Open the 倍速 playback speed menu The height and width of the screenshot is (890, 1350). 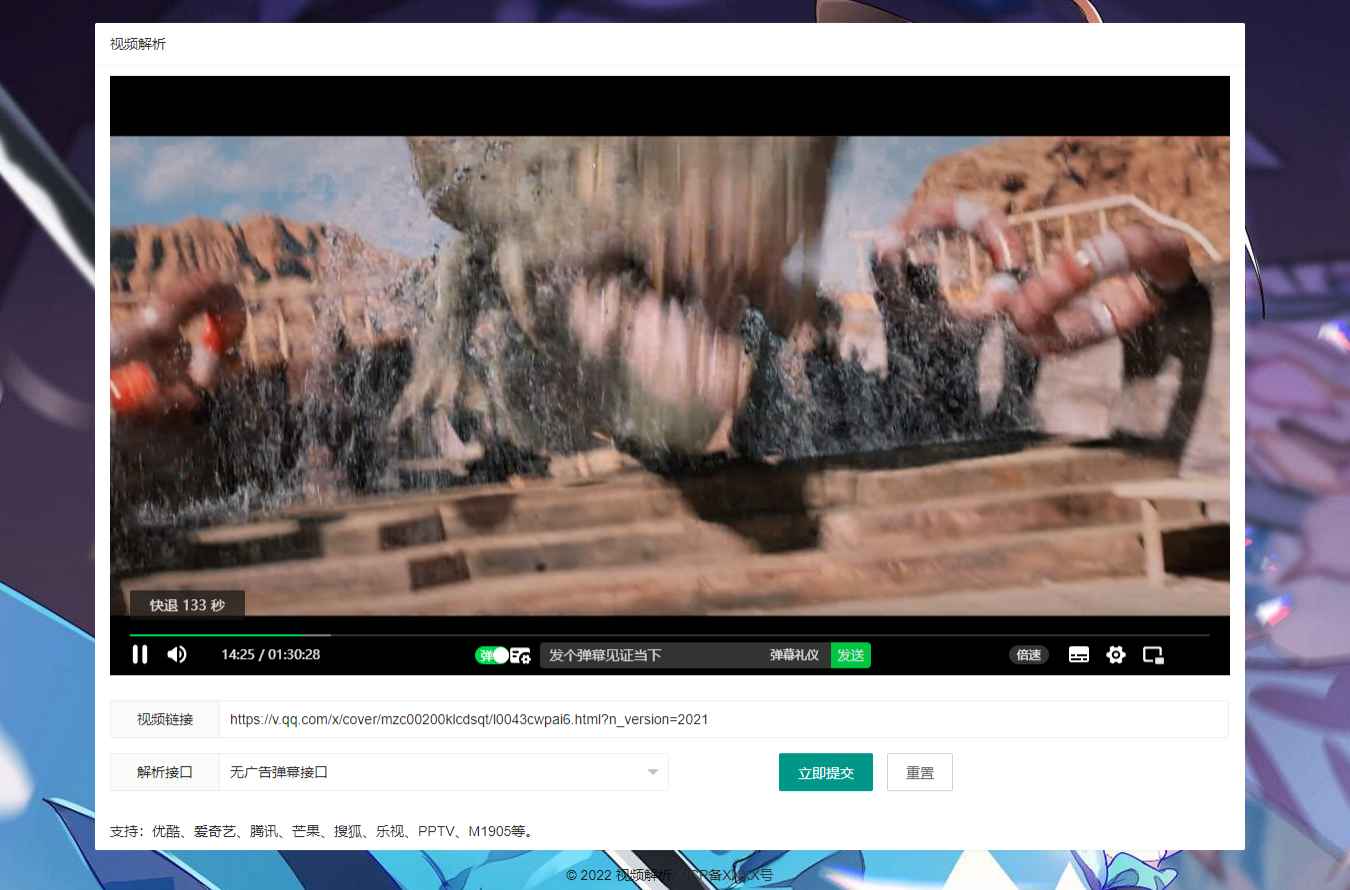(1029, 655)
